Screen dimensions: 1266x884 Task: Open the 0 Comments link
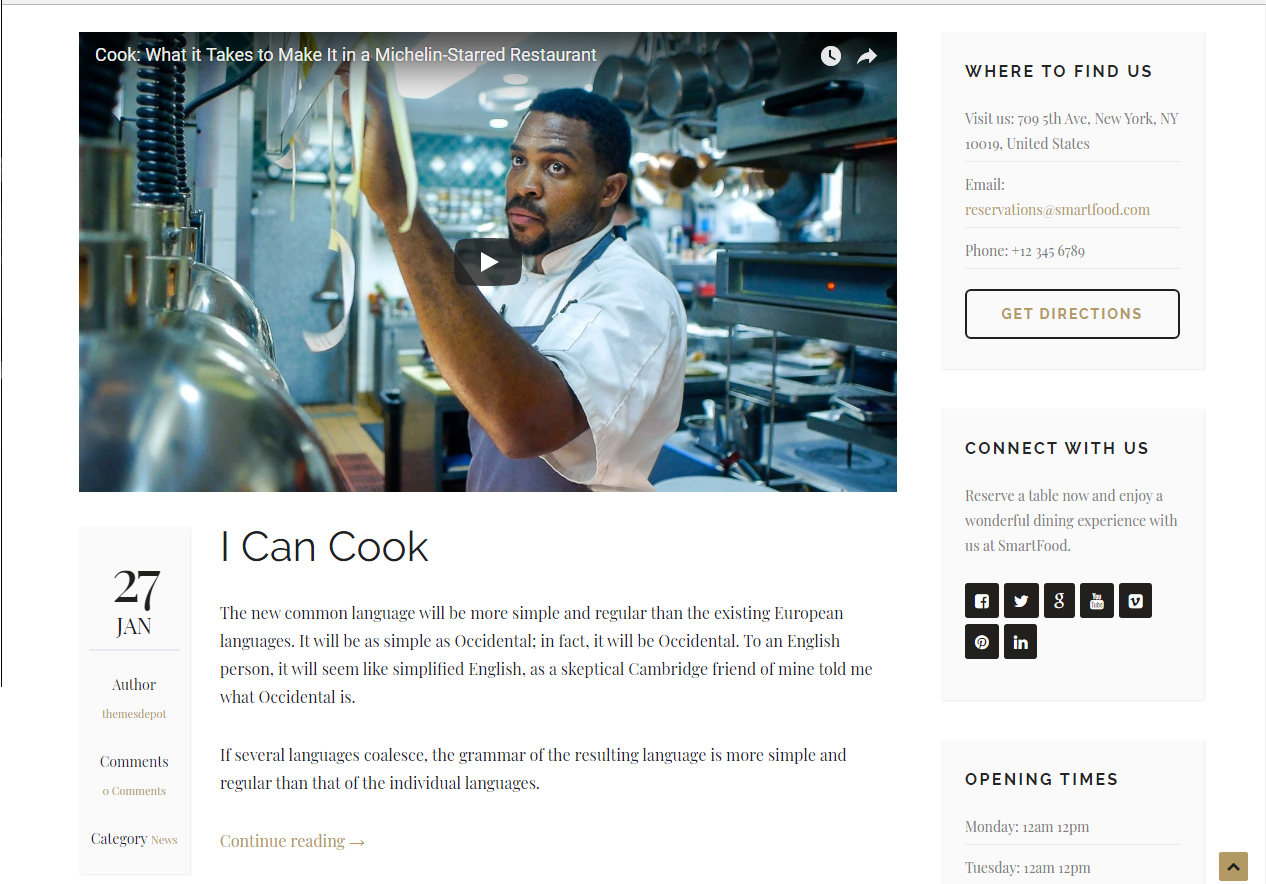(x=134, y=791)
